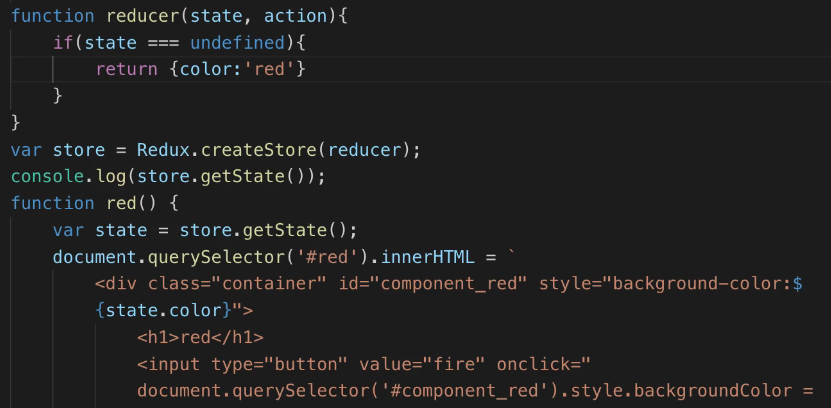This screenshot has width=831, height=408.
Task: Click the '<h1>red</h1>' line
Action: tap(200, 338)
